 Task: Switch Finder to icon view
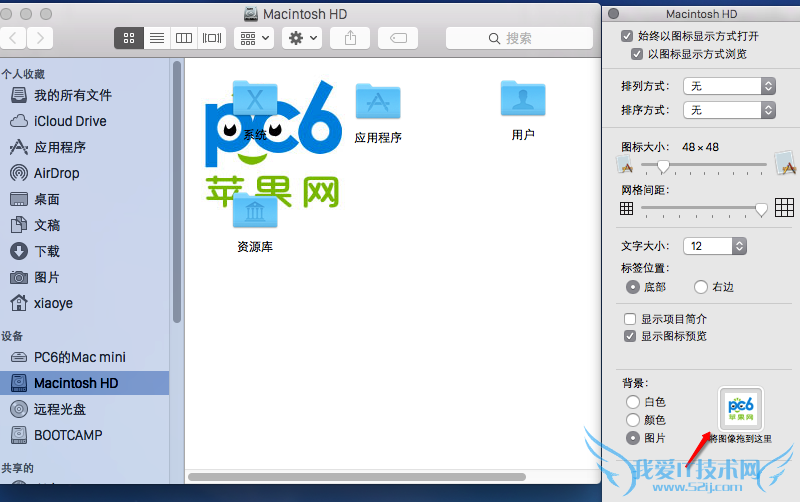(129, 38)
